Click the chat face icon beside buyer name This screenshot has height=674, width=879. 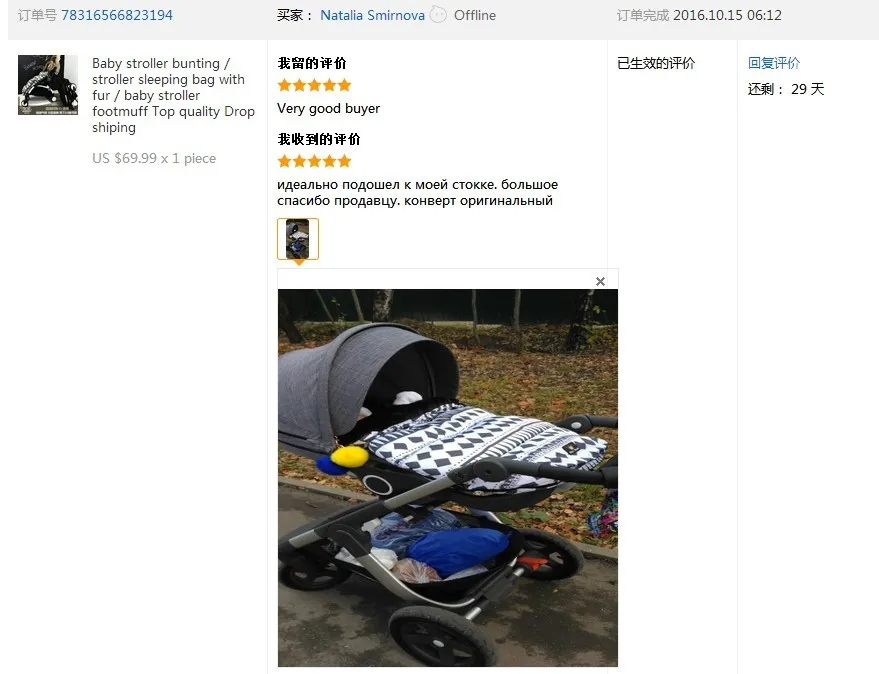point(438,15)
